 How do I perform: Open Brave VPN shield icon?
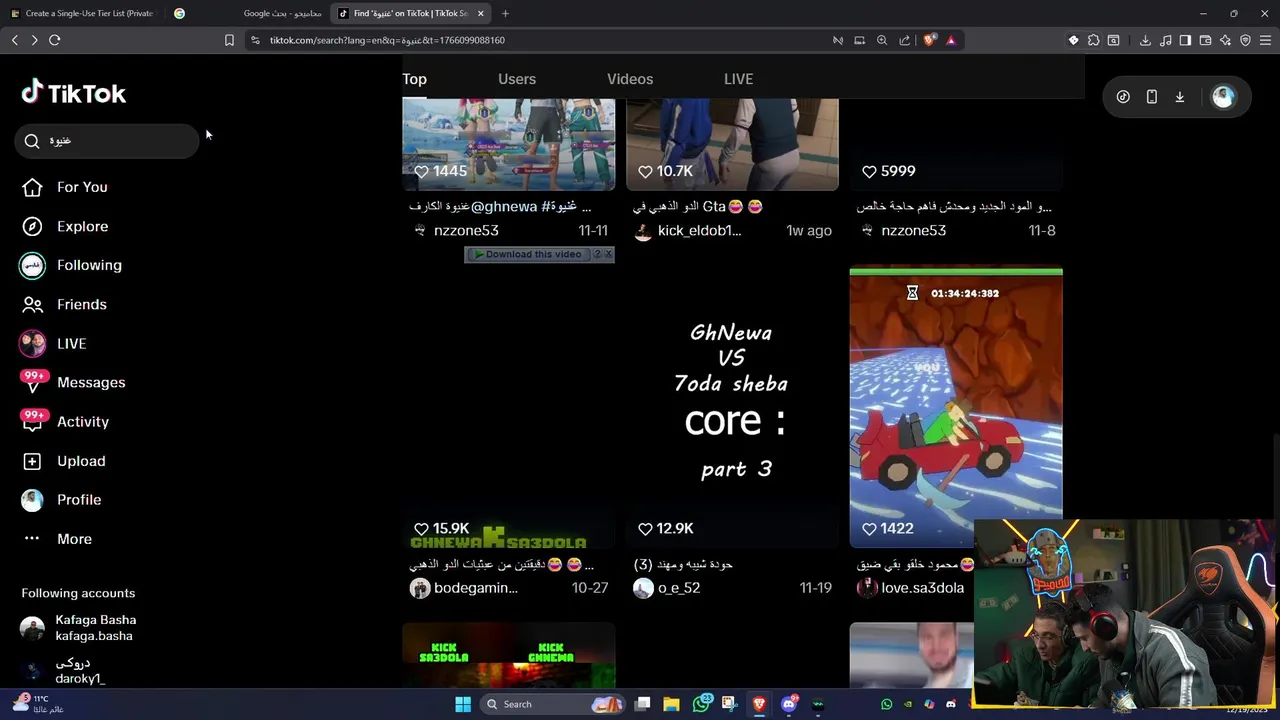click(x=1245, y=40)
